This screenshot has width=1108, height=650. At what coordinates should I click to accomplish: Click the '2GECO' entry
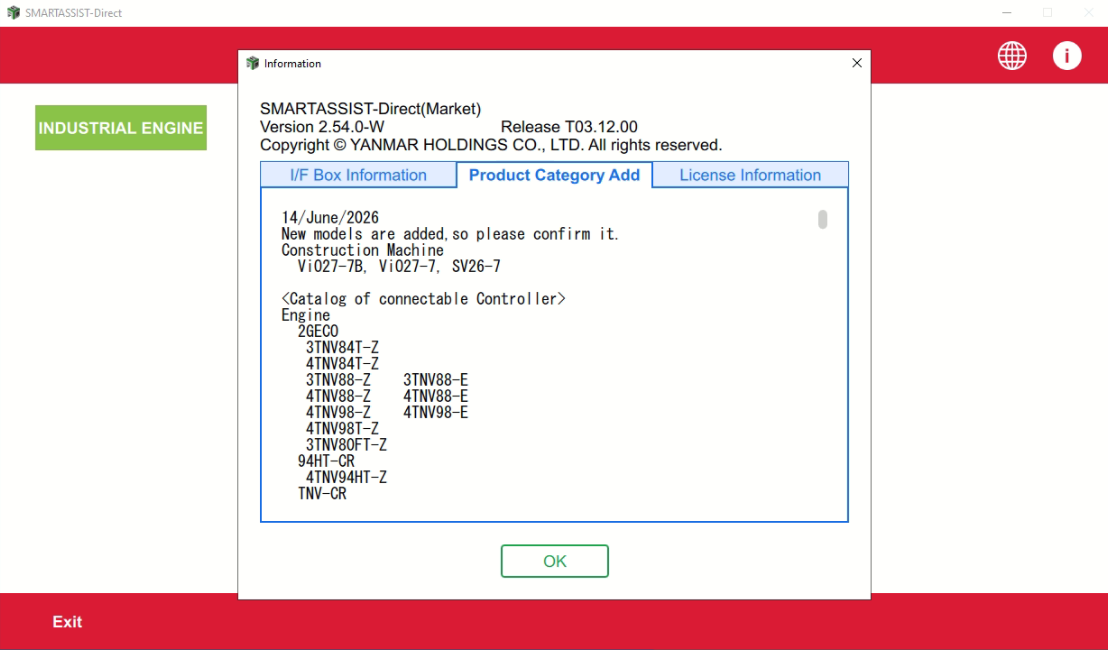318,331
